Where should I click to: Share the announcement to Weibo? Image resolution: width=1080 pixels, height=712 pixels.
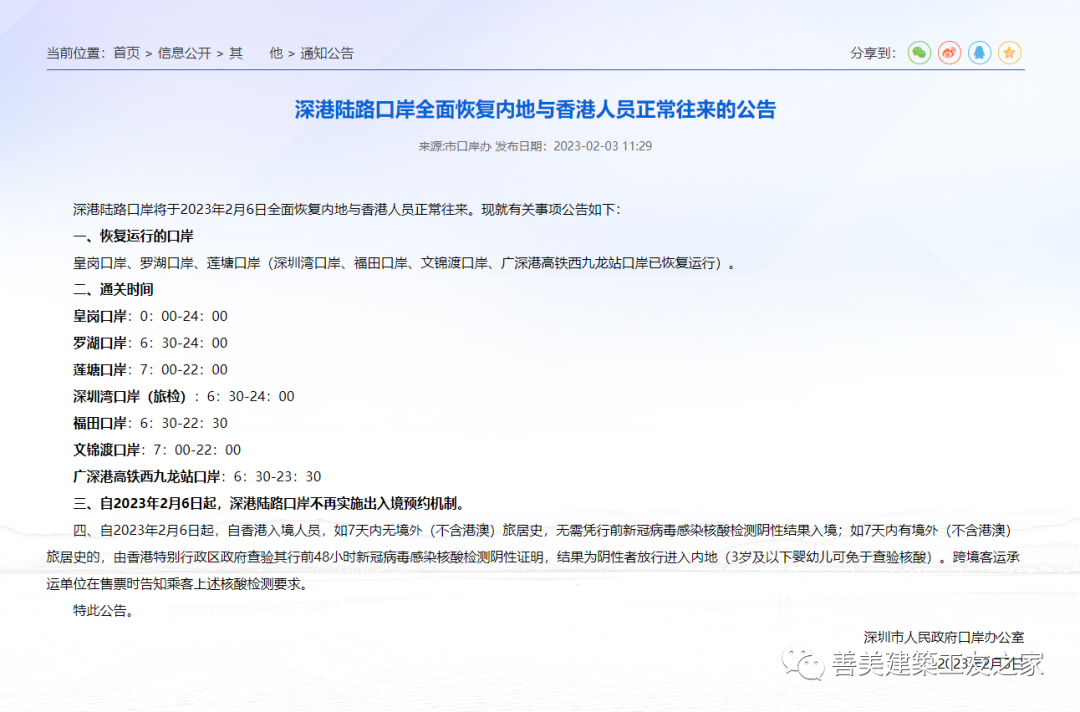(x=949, y=53)
